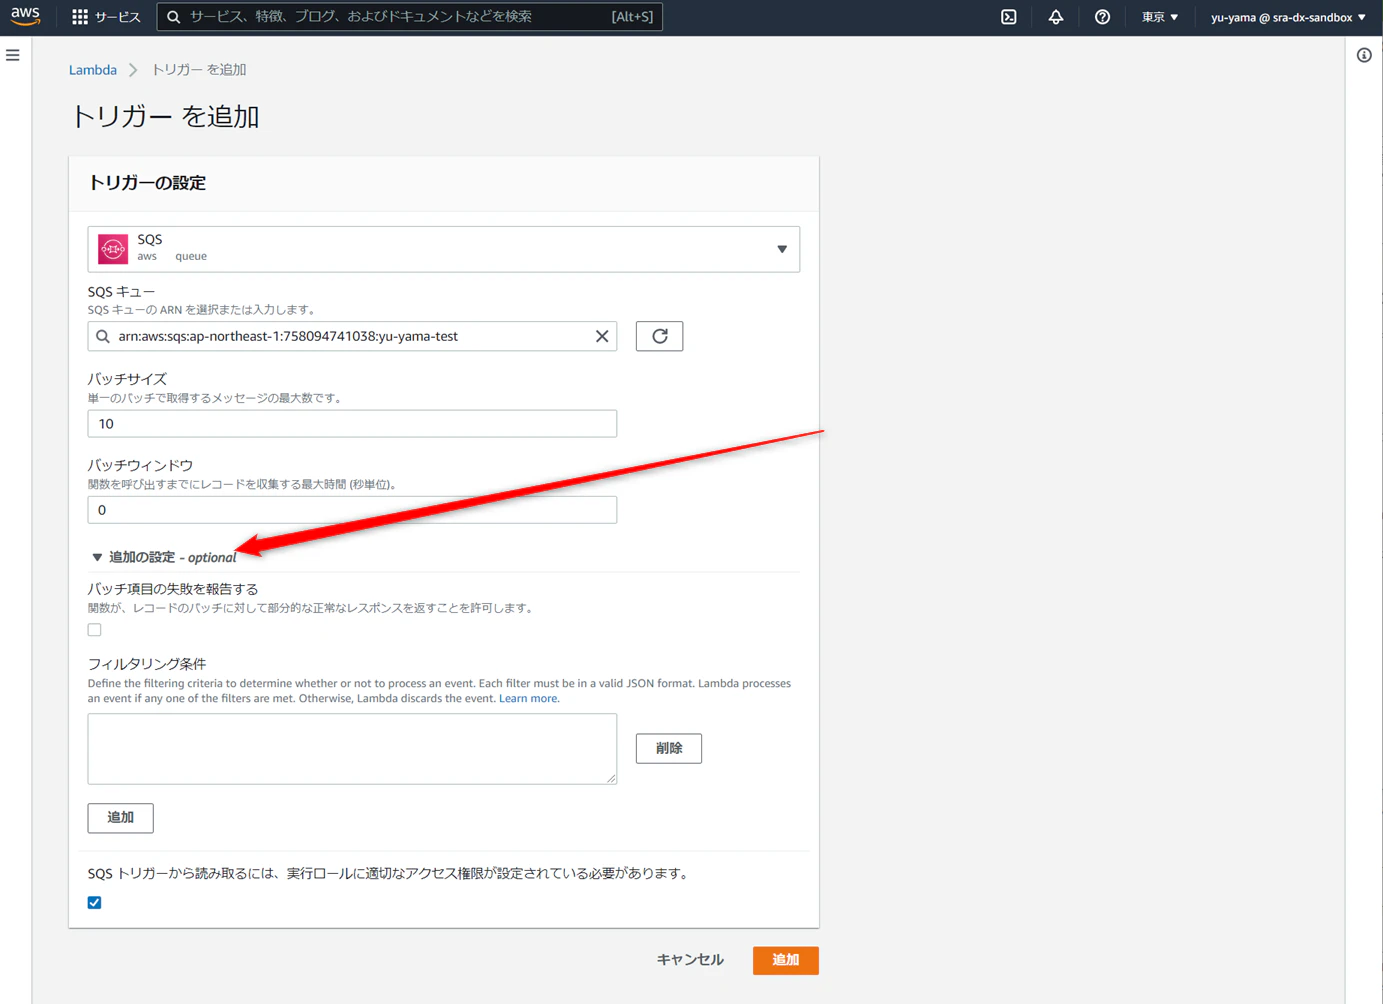Uncheck the execution role permission checkbox
The image size is (1383, 1004).
(x=94, y=902)
